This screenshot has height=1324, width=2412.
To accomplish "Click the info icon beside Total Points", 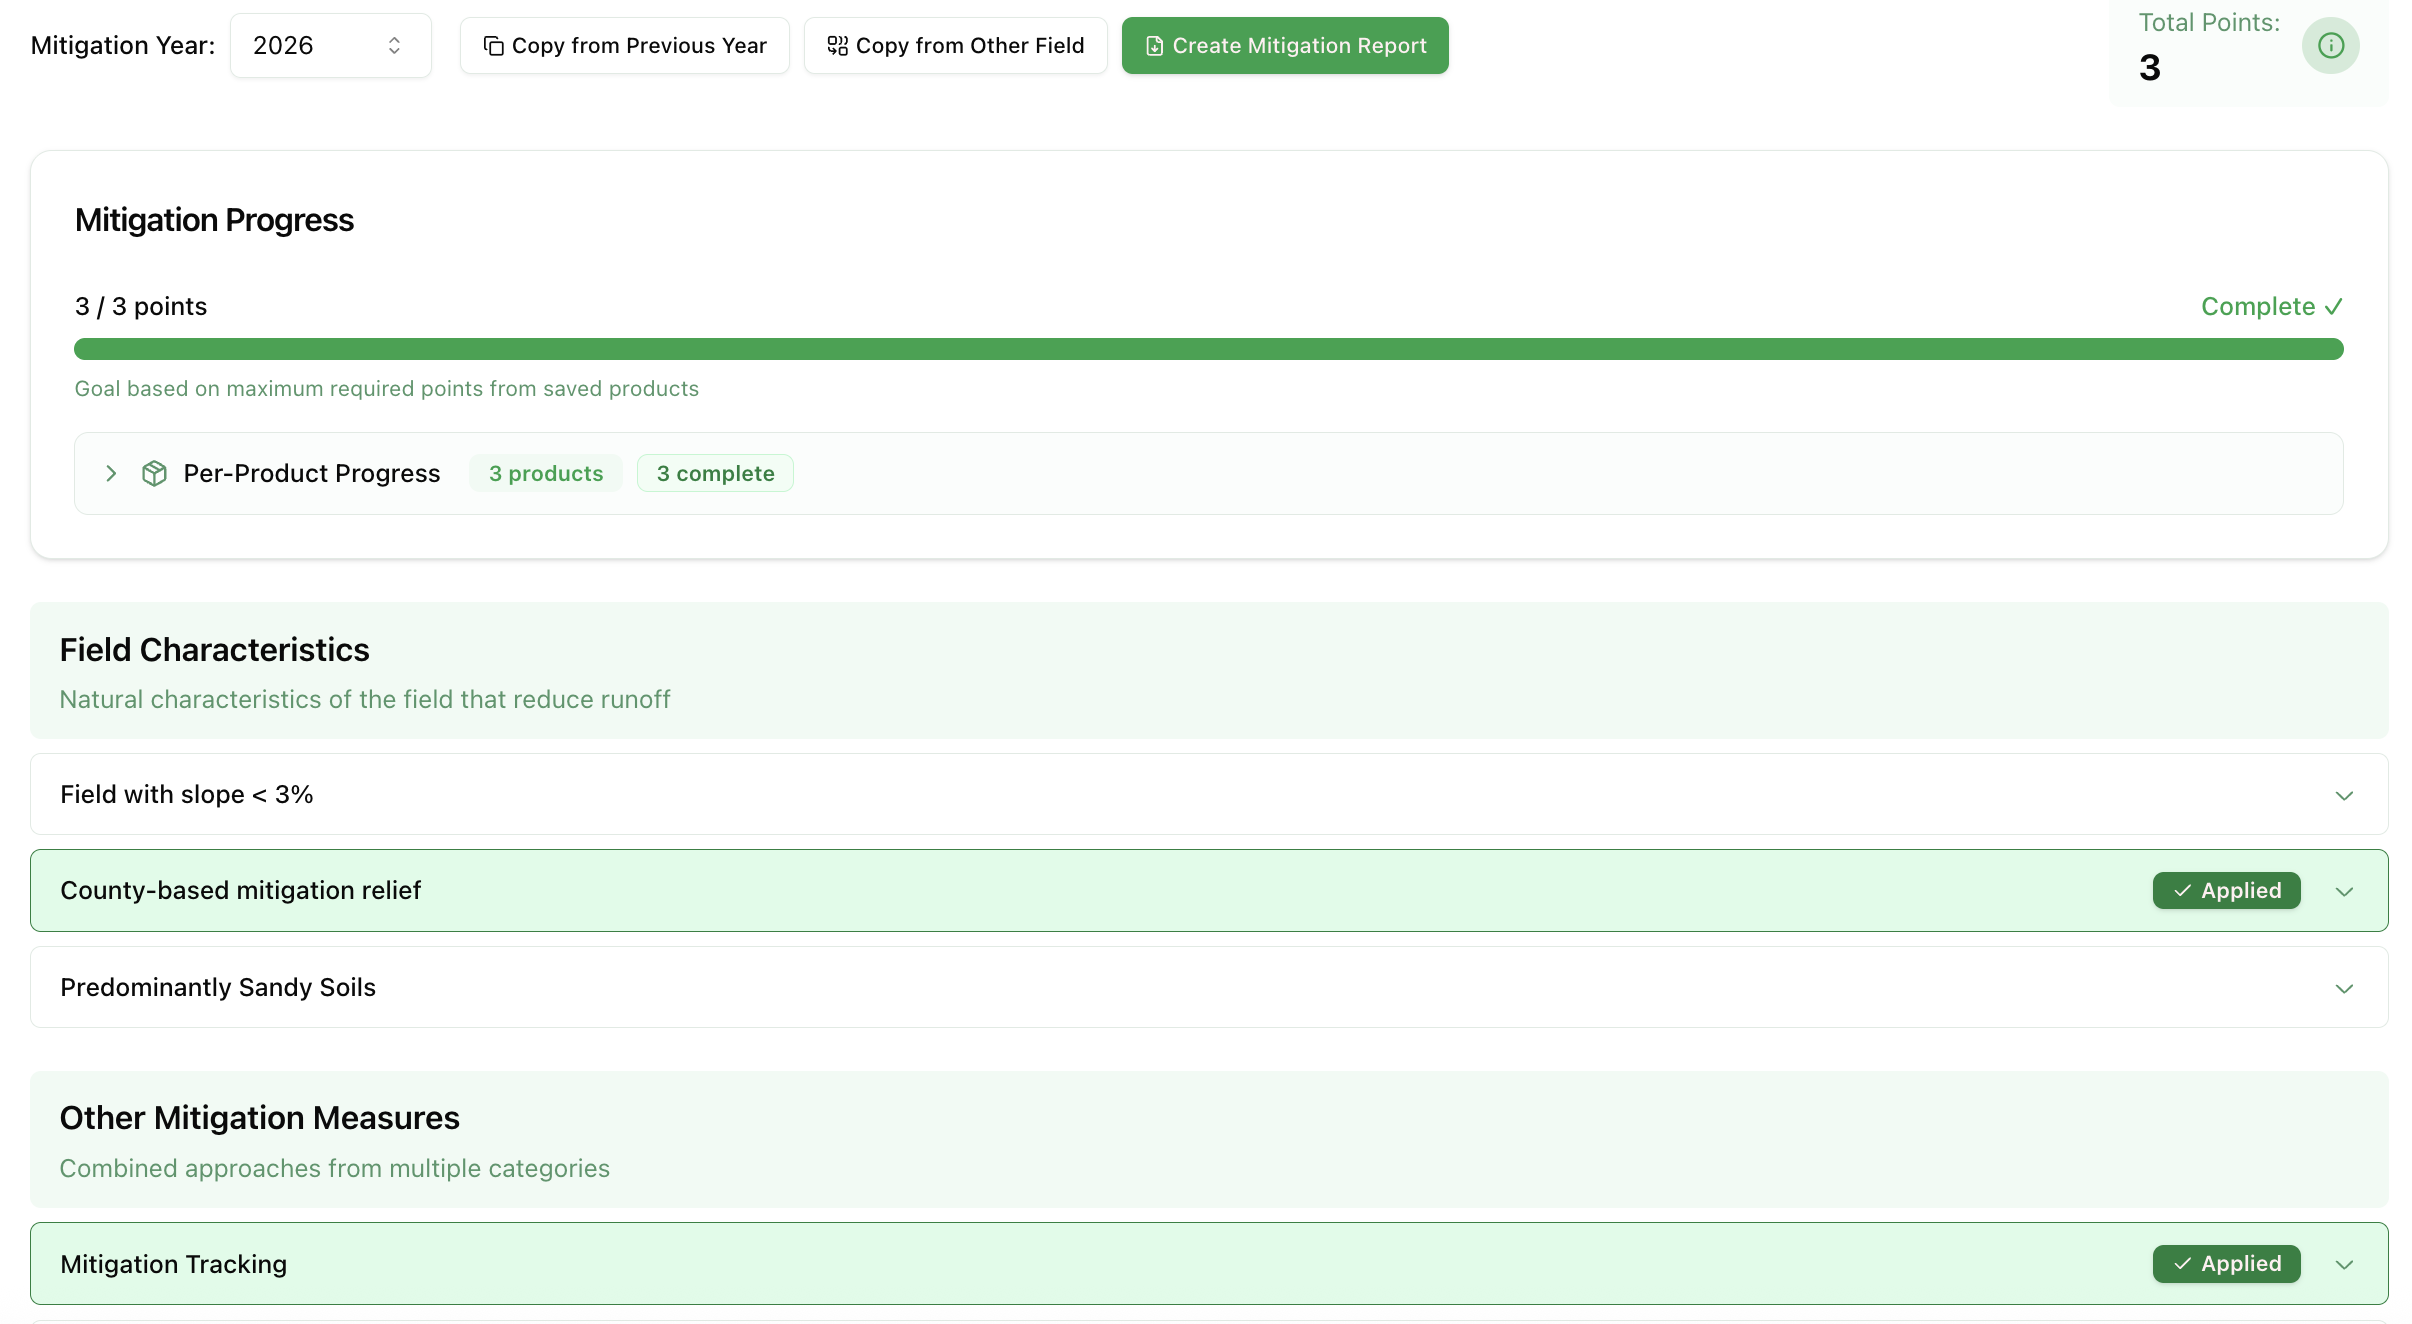I will (x=2330, y=46).
